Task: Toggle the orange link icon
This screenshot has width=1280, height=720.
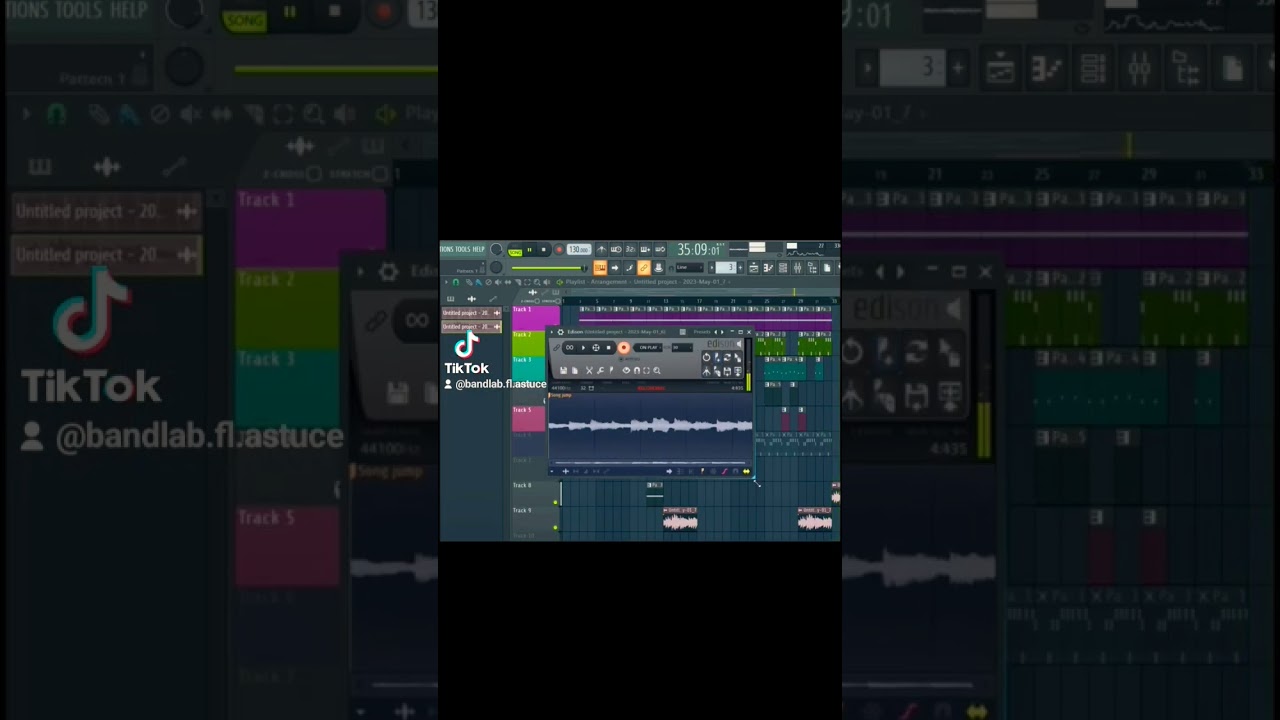Action: point(644,268)
